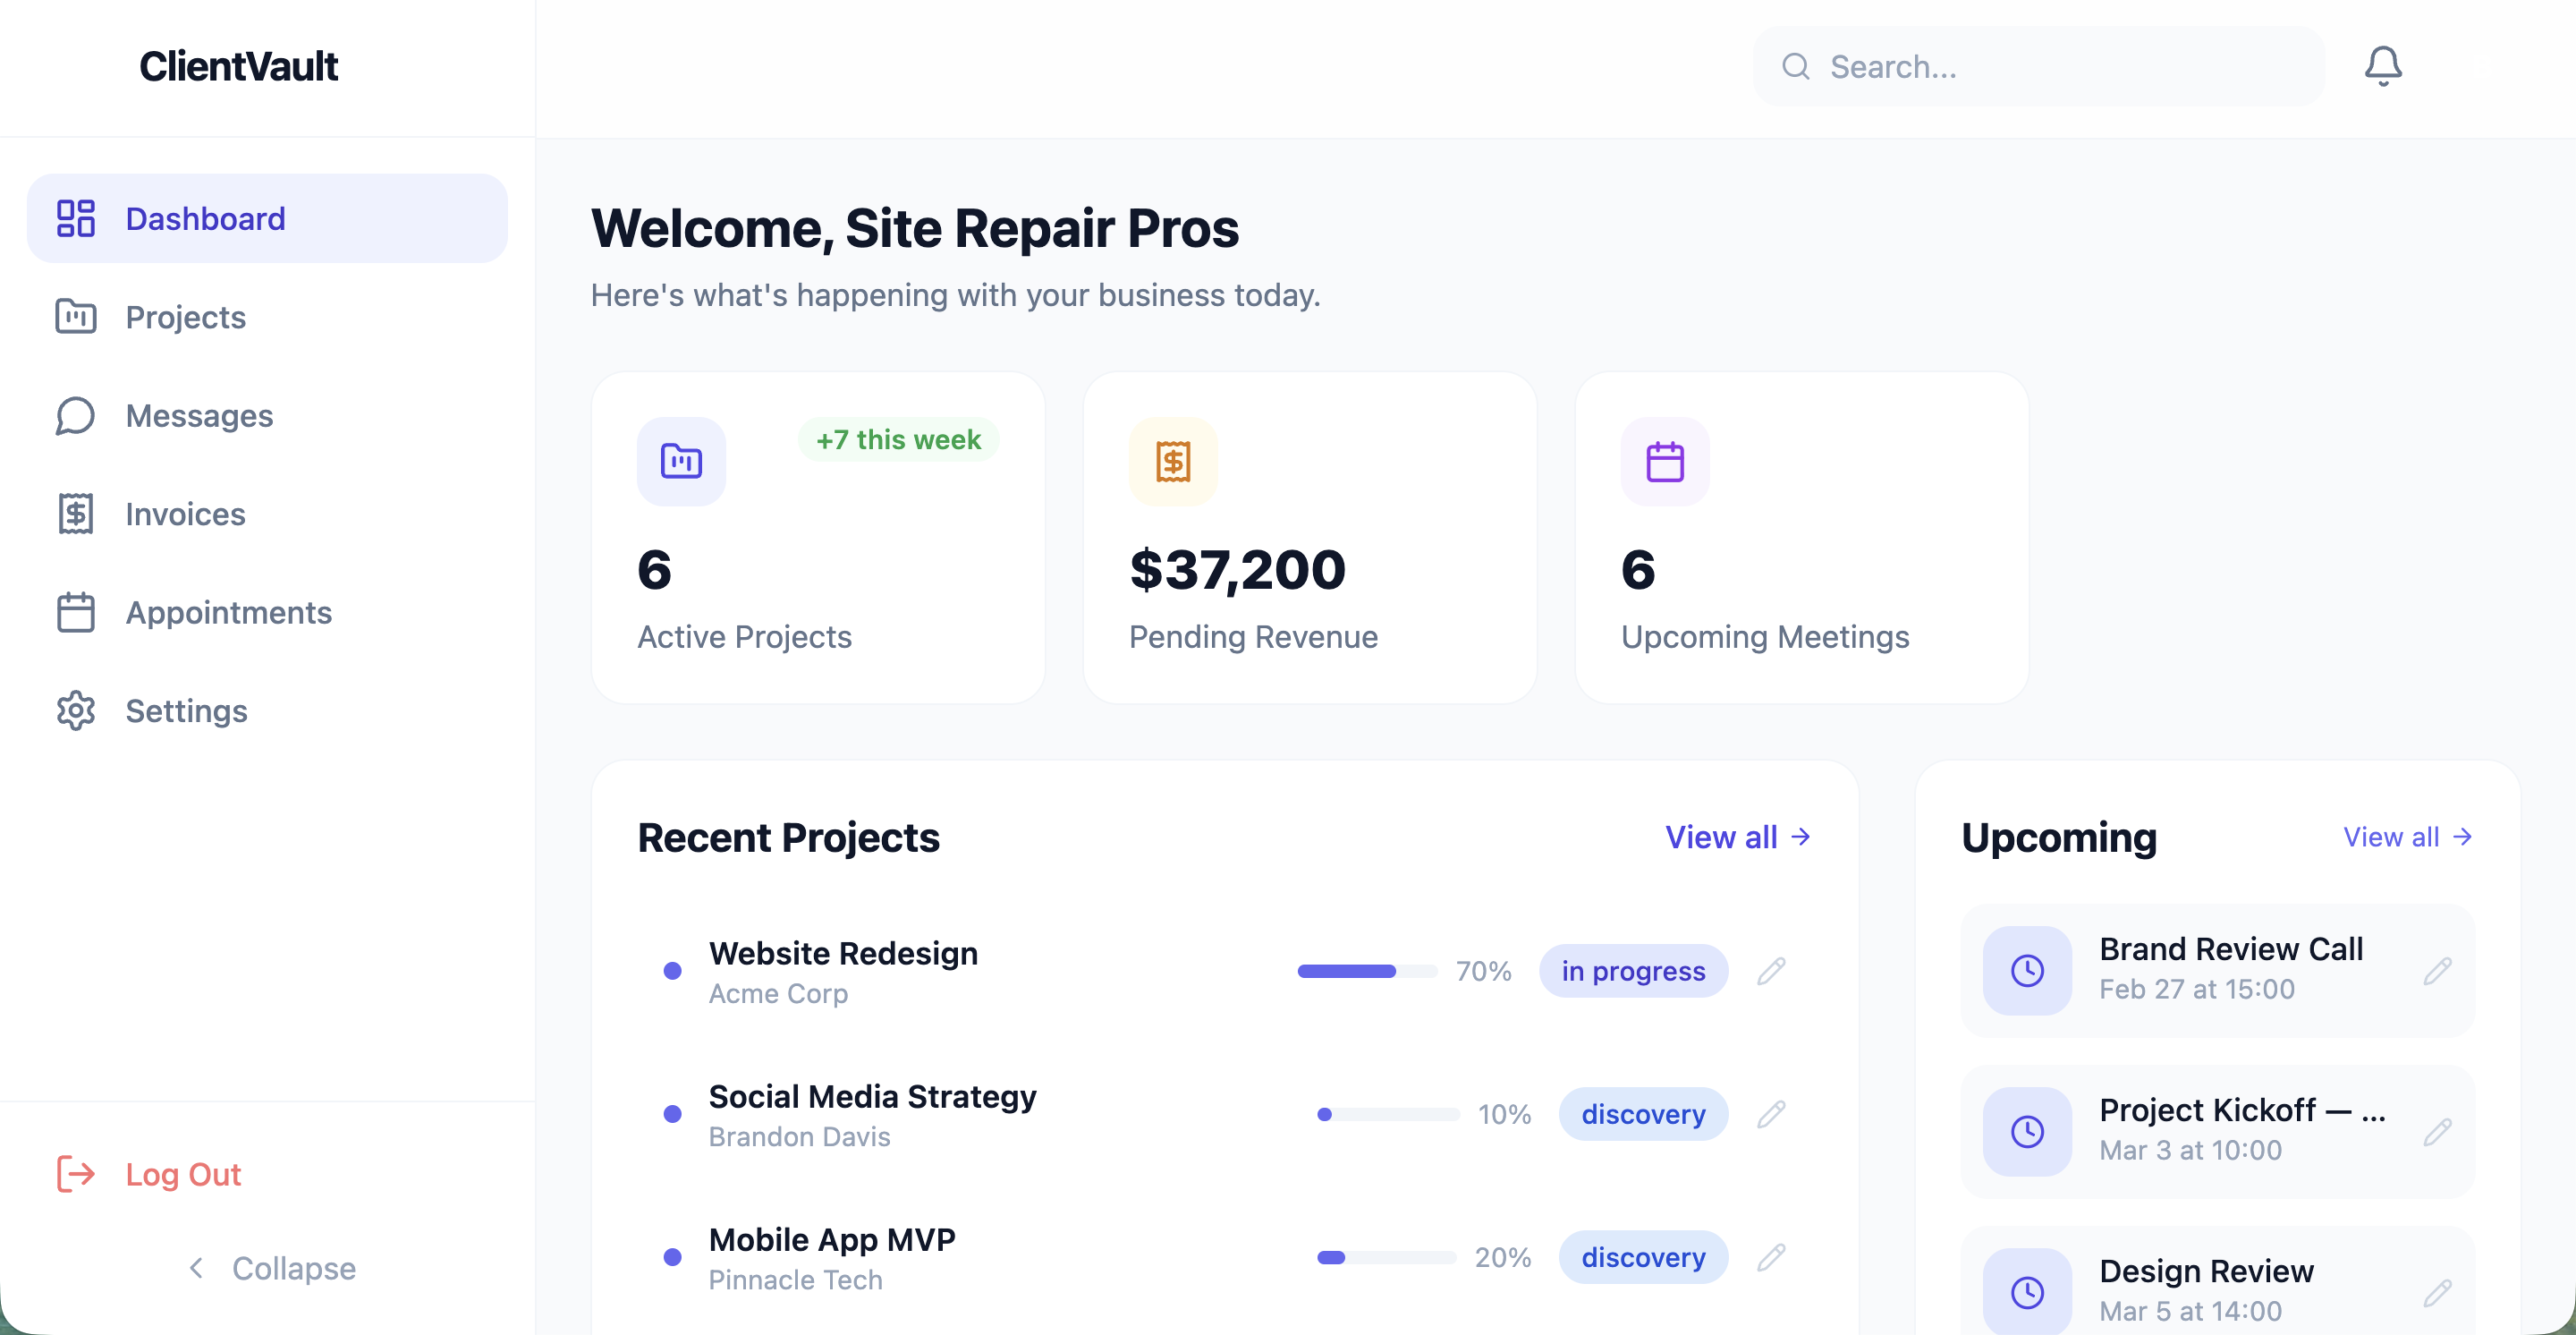
Task: Go to the Projects page
Action: (x=267, y=316)
